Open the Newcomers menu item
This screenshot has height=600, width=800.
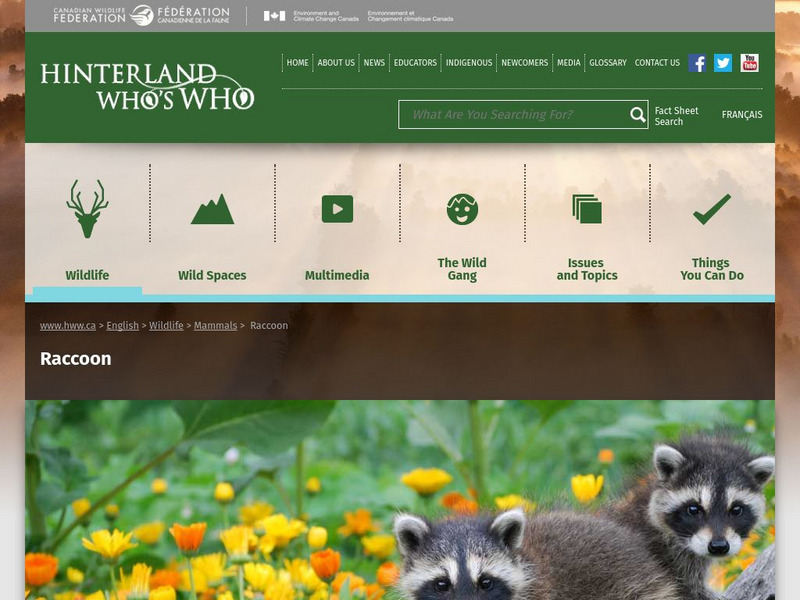[x=524, y=63]
